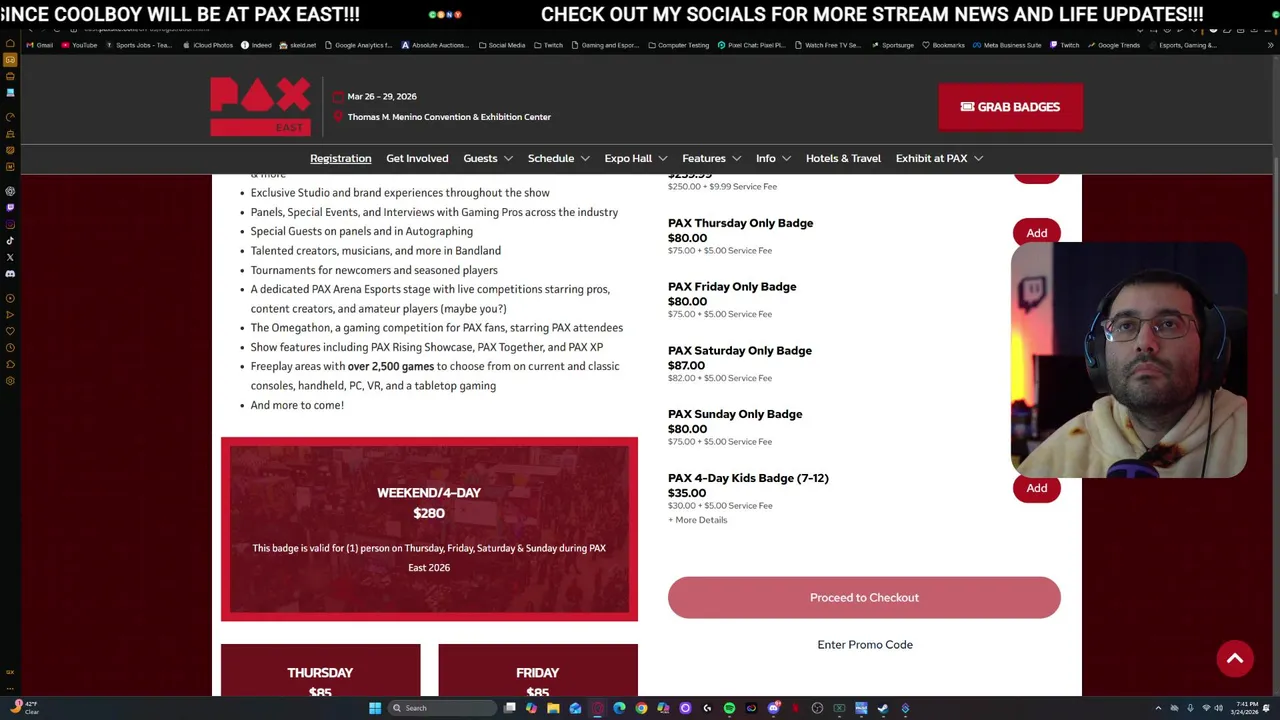Open browser sidebar settings gear
The image size is (1280, 720).
(x=10, y=381)
